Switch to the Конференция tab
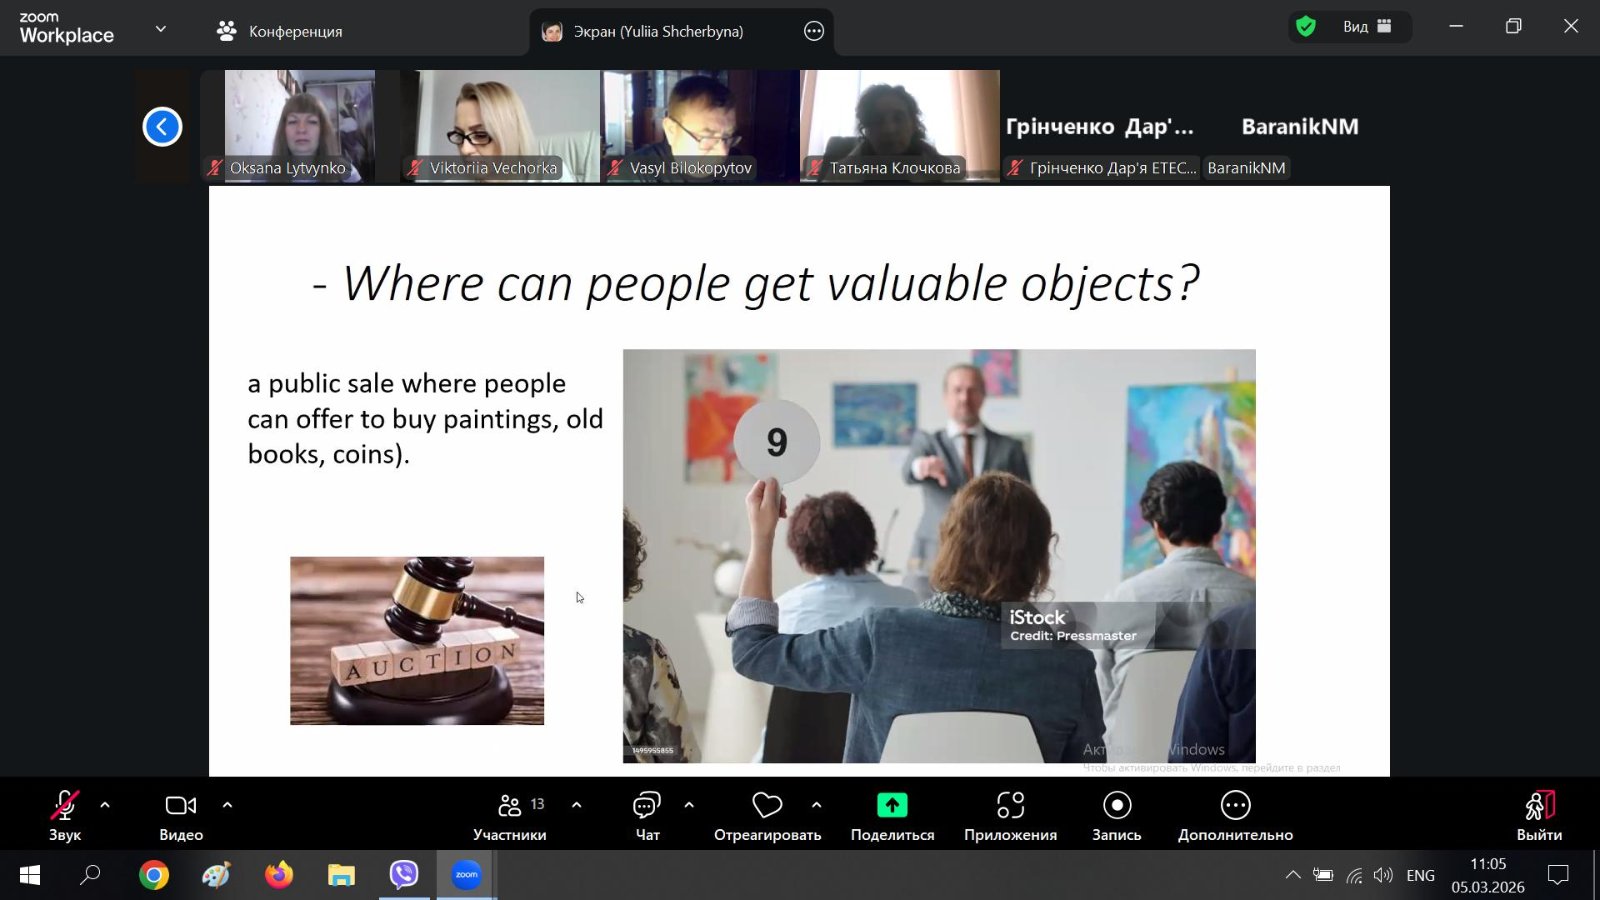This screenshot has width=1600, height=900. (x=280, y=31)
